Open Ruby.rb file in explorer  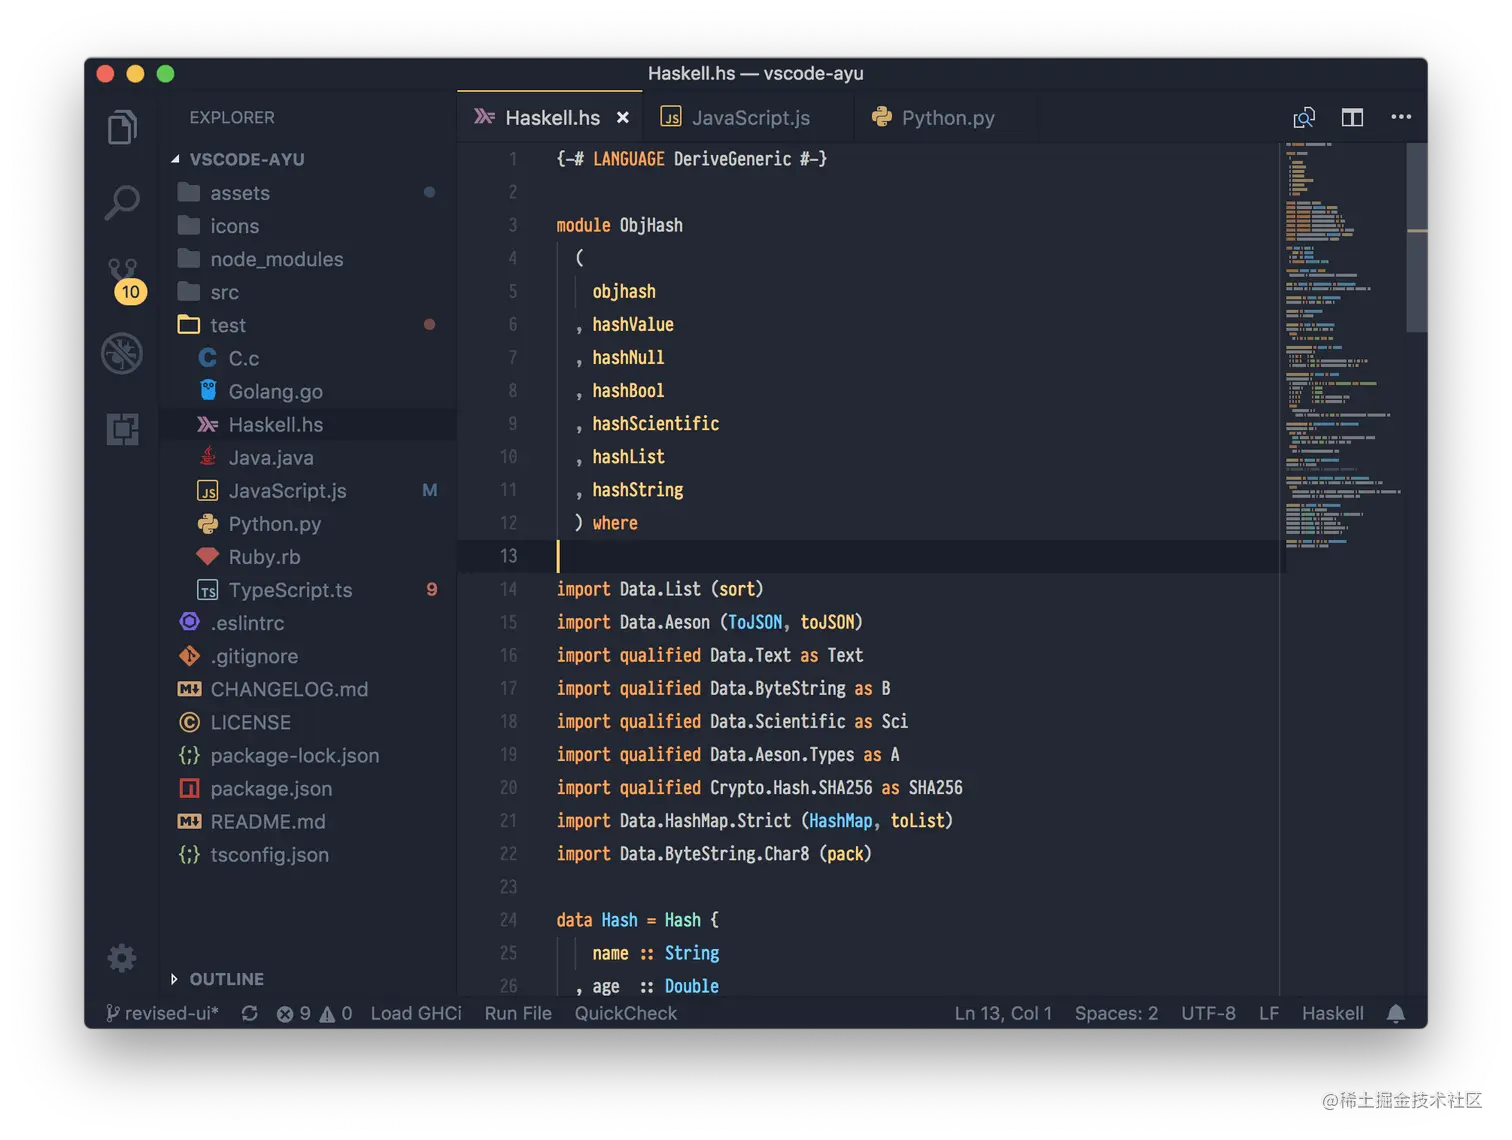308,556
